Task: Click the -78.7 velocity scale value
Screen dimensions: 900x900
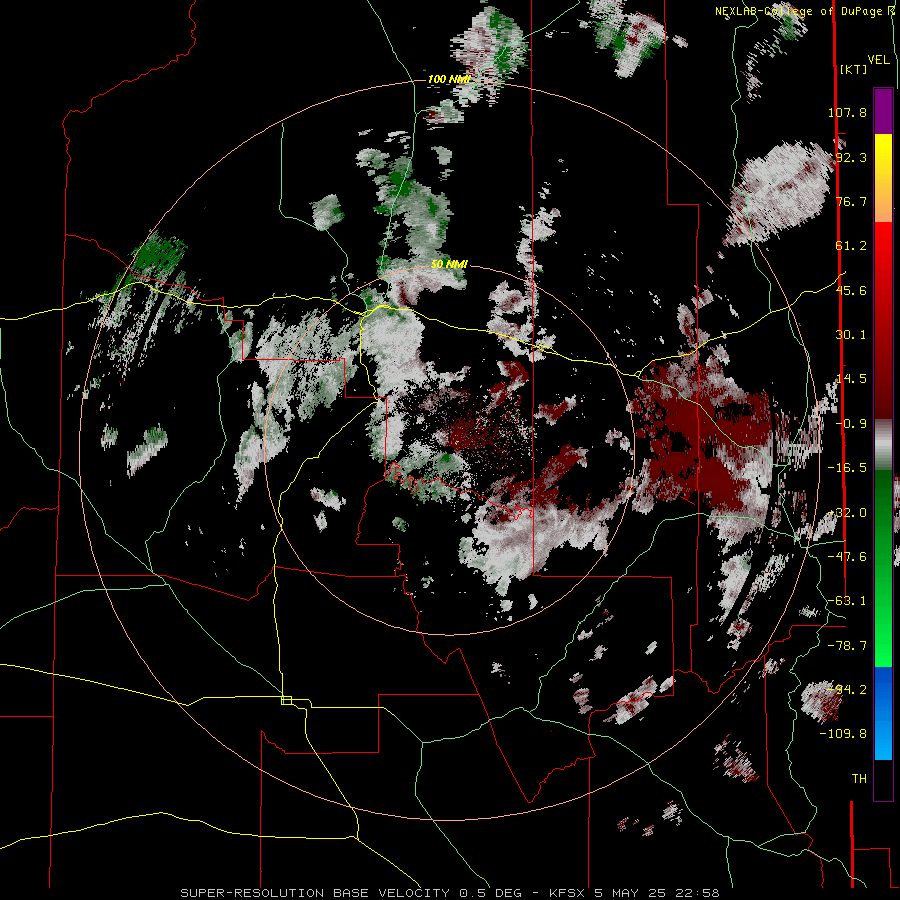Action: point(847,646)
